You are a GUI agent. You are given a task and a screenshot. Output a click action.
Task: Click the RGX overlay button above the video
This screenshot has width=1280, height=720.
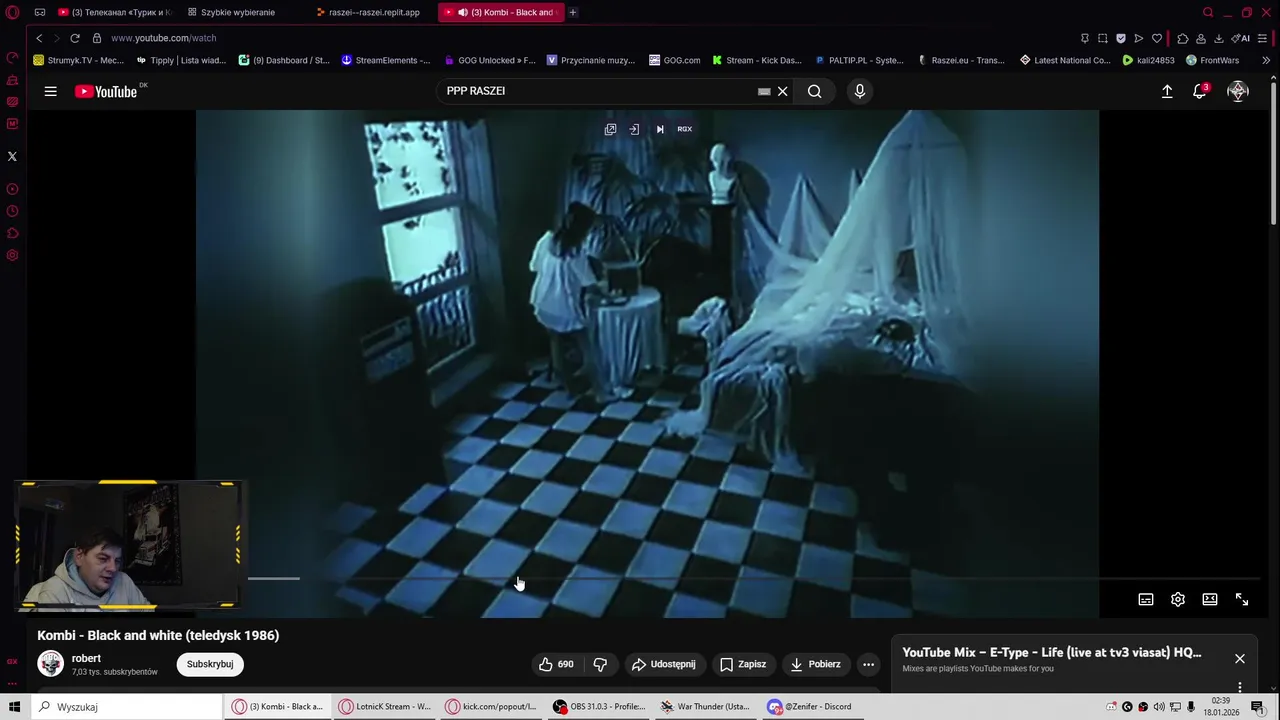685,129
